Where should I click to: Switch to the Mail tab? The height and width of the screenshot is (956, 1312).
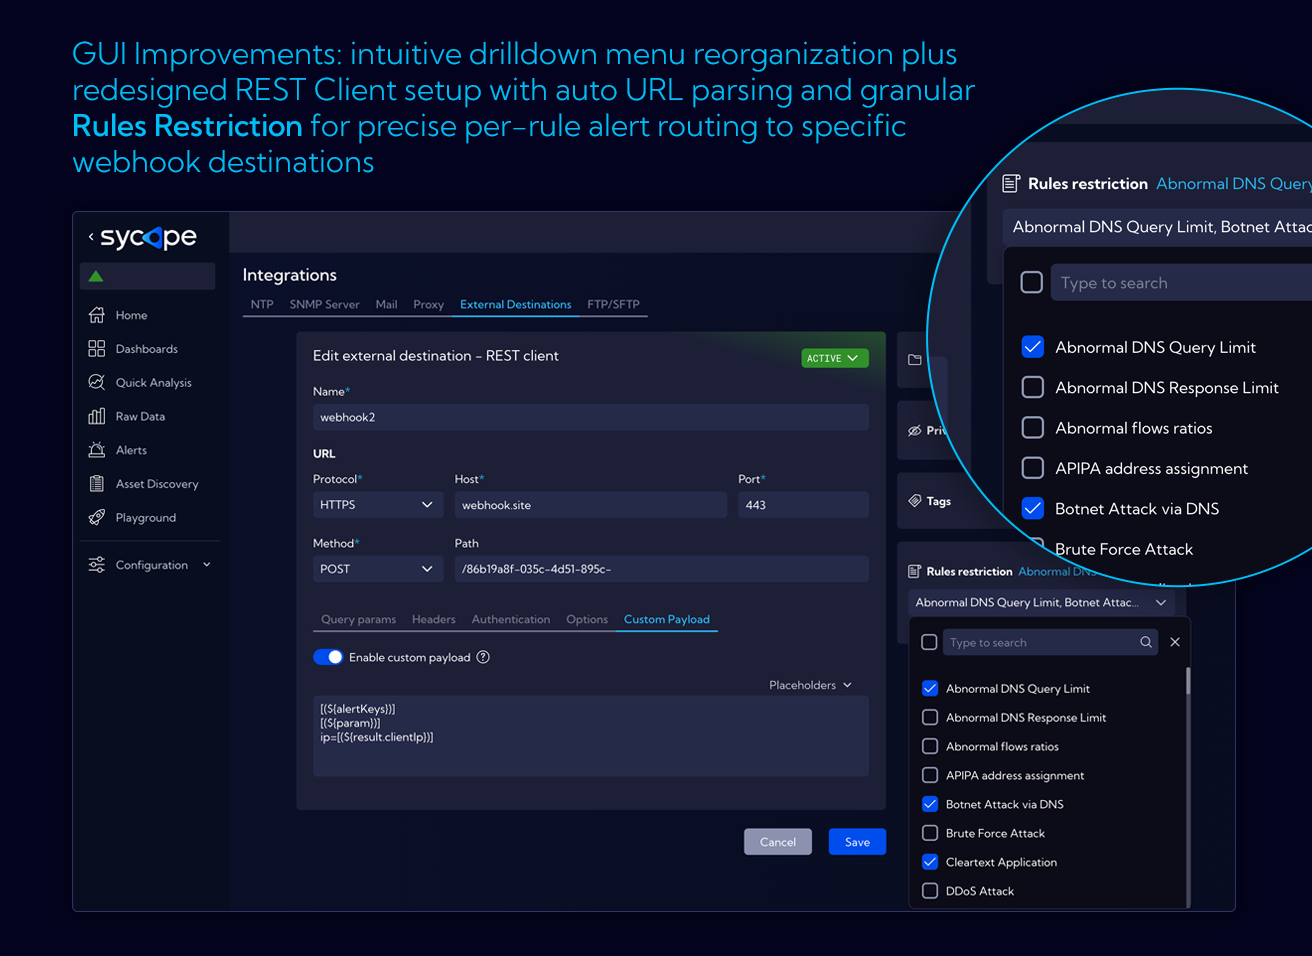tap(386, 304)
